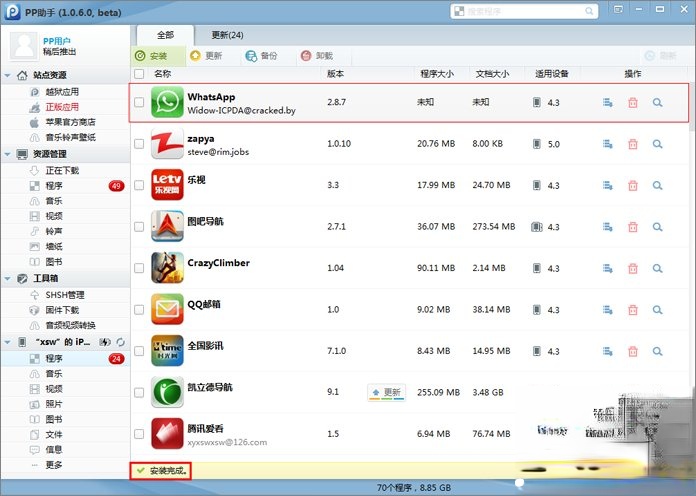Click the list icon in 全国影讯 row
Screen dimensions: 696x496
pos(608,351)
